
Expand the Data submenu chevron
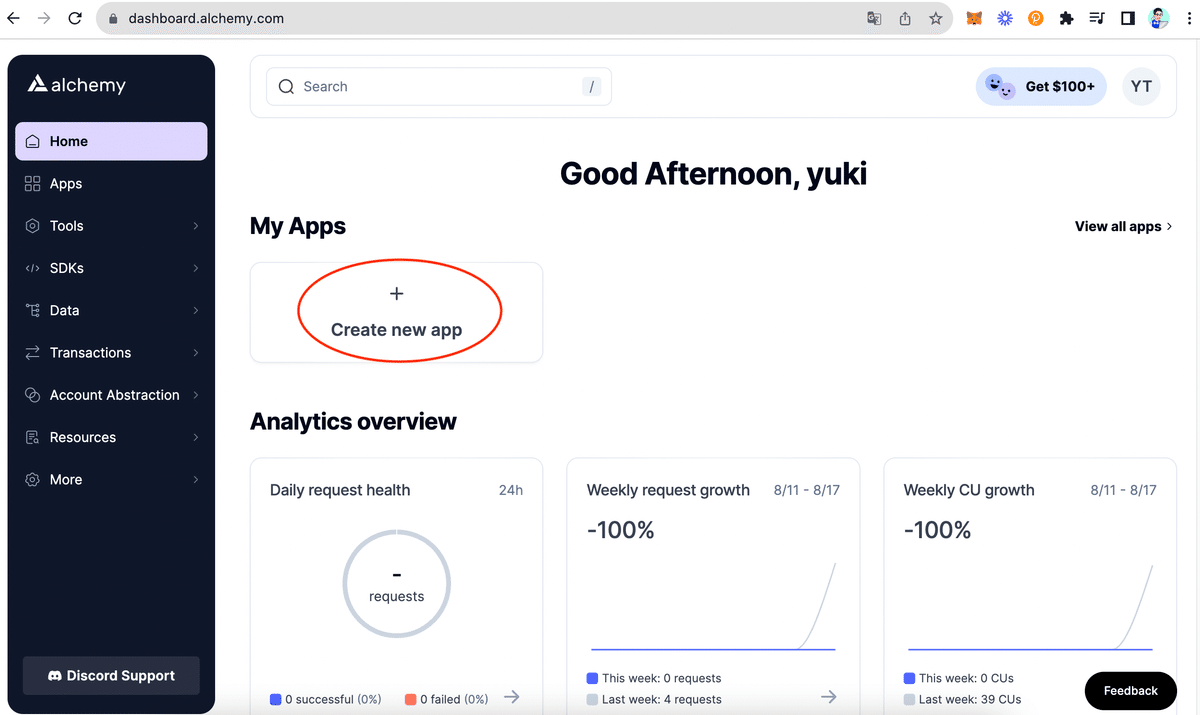(x=196, y=310)
